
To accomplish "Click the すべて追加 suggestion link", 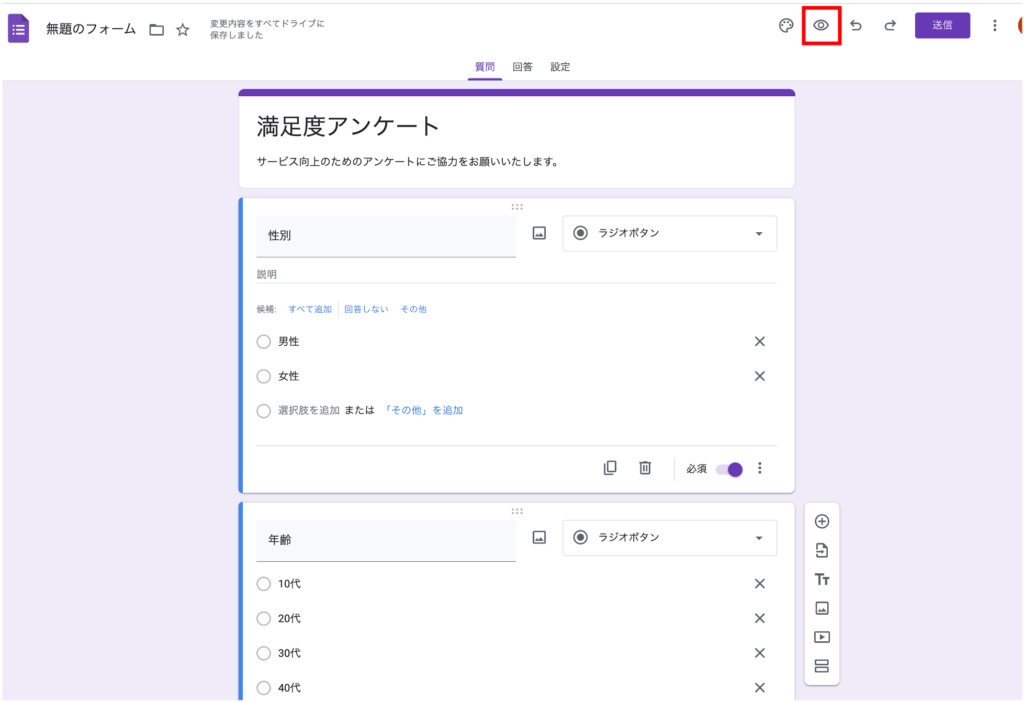I will pyautogui.click(x=310, y=309).
